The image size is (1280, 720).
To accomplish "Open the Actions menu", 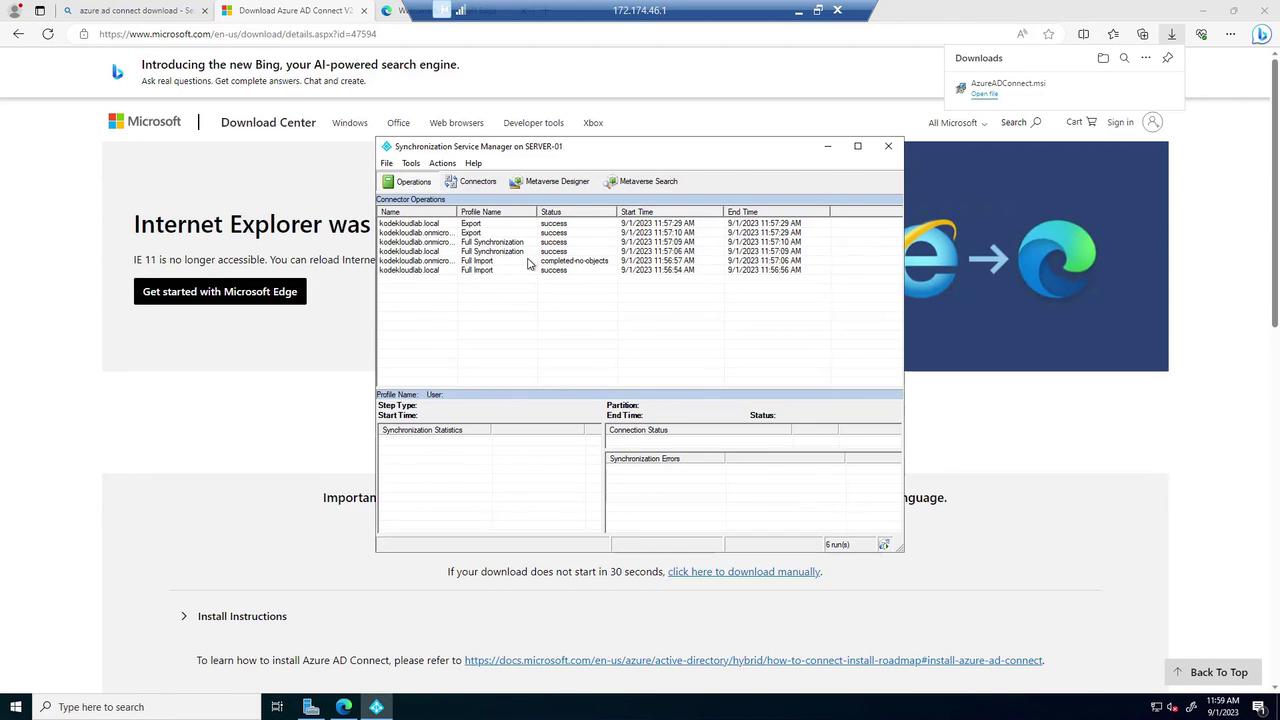I will tap(442, 163).
